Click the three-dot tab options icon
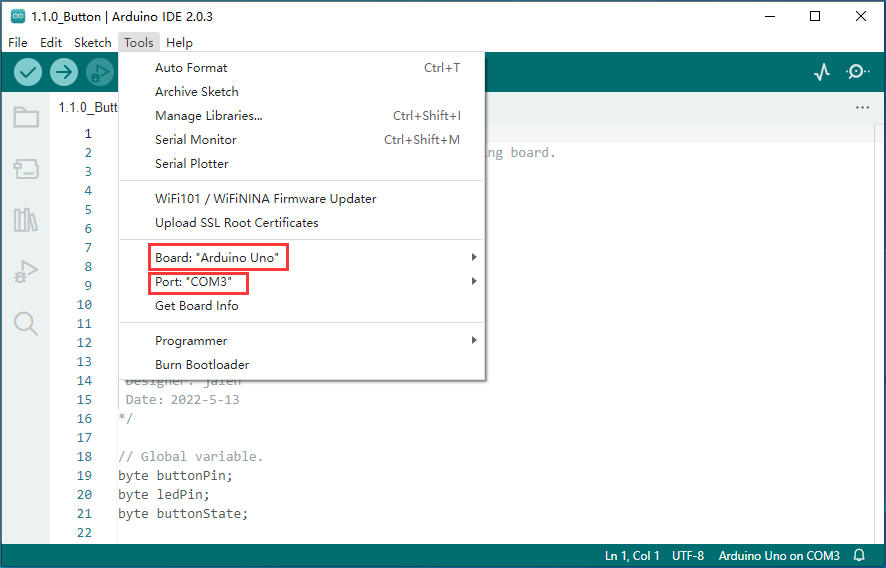This screenshot has width=886, height=568. 862,107
